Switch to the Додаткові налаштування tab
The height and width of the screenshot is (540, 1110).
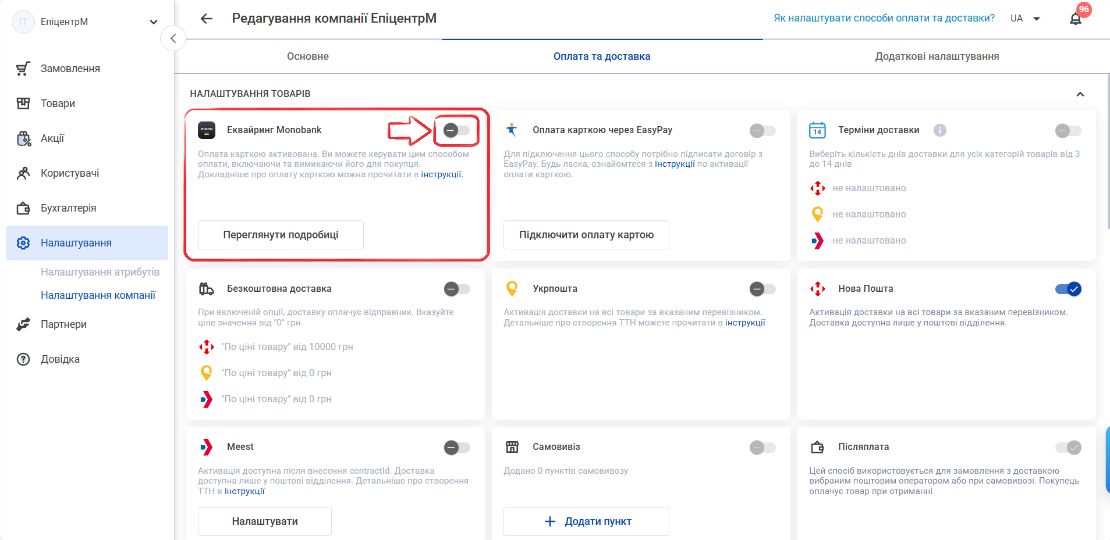tap(937, 57)
